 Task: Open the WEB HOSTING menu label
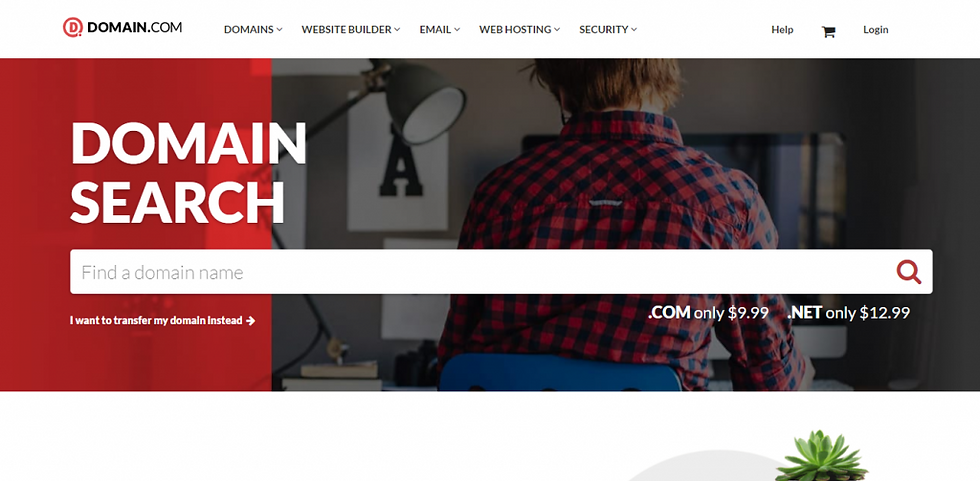pos(515,29)
